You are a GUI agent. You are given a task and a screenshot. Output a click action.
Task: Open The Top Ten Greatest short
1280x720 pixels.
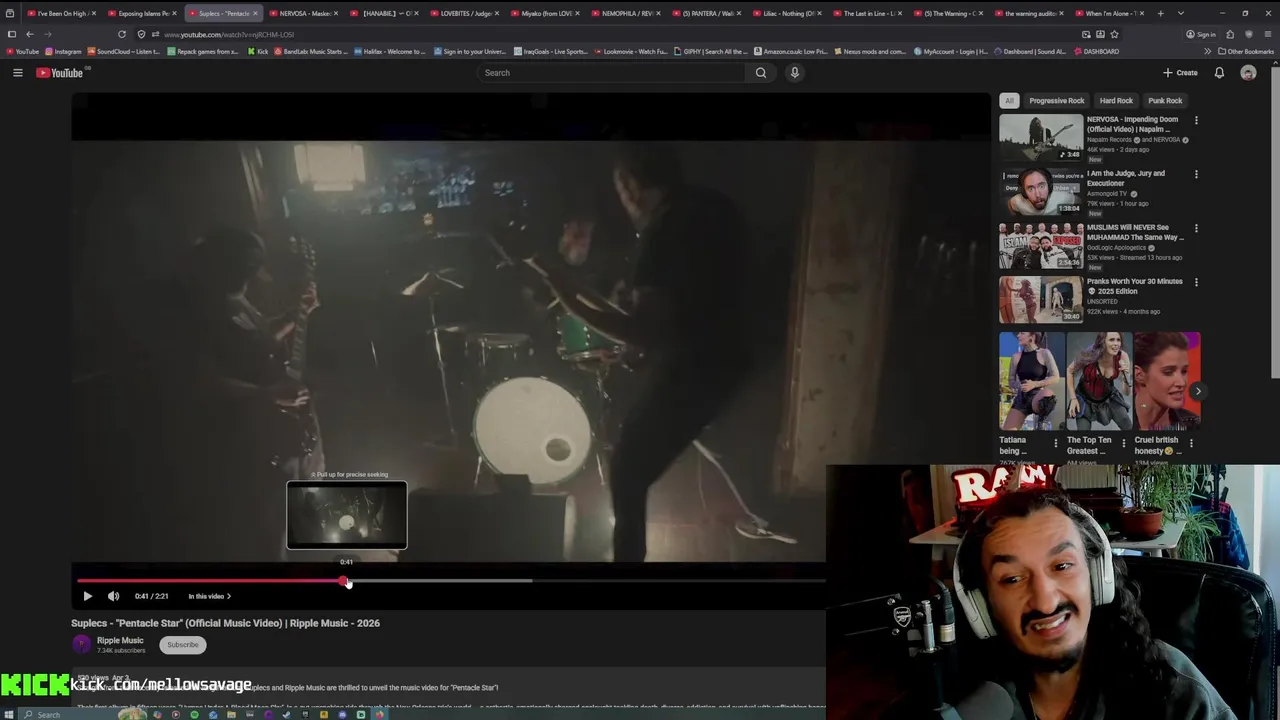[1099, 381]
